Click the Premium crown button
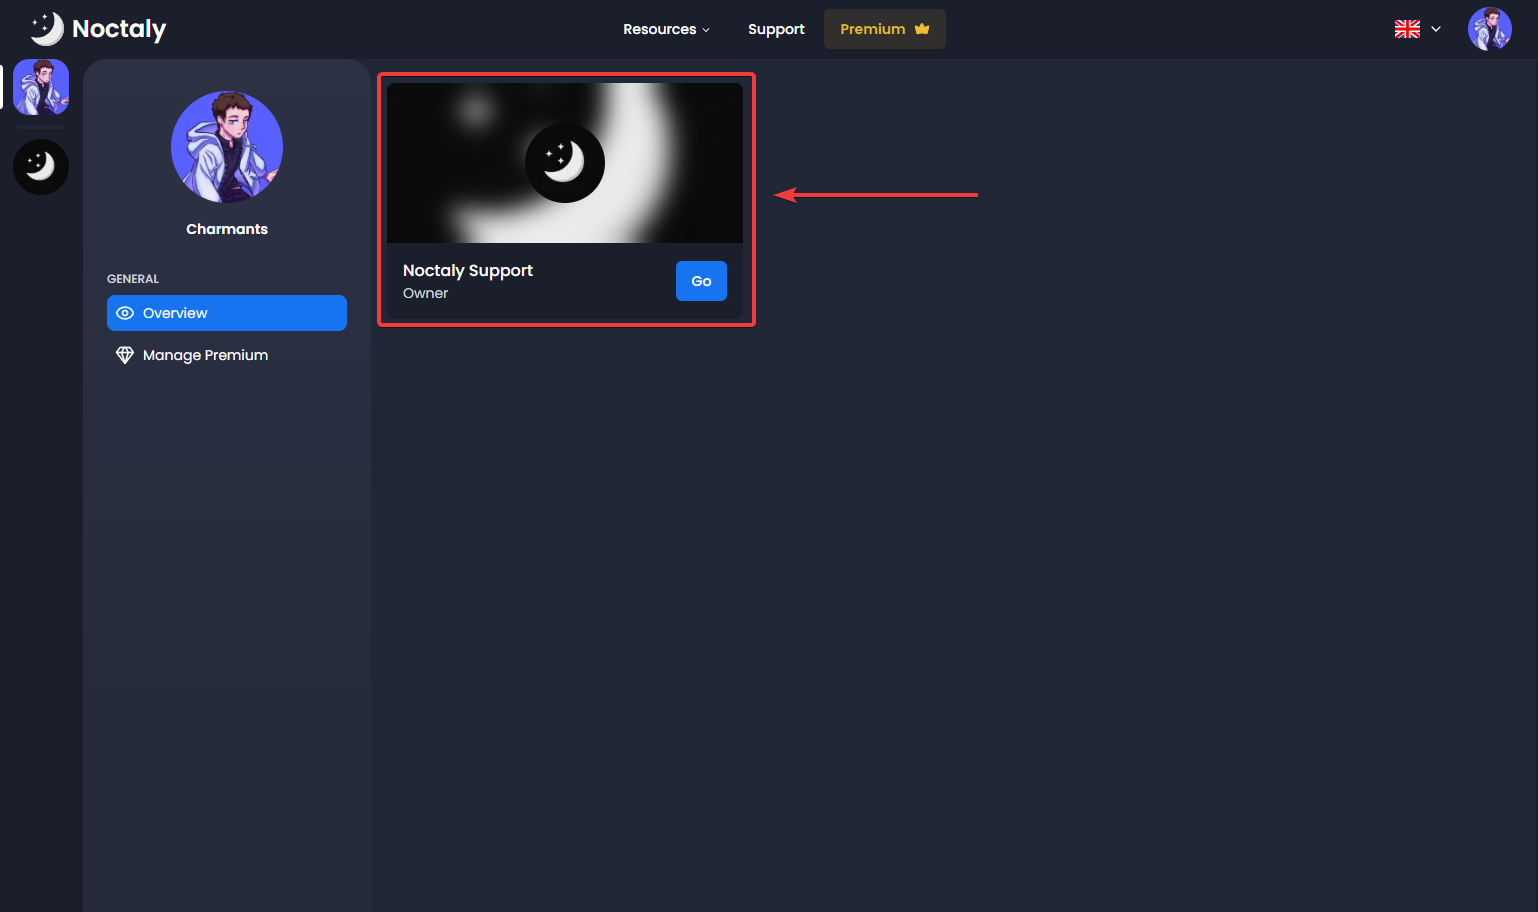 pos(885,29)
